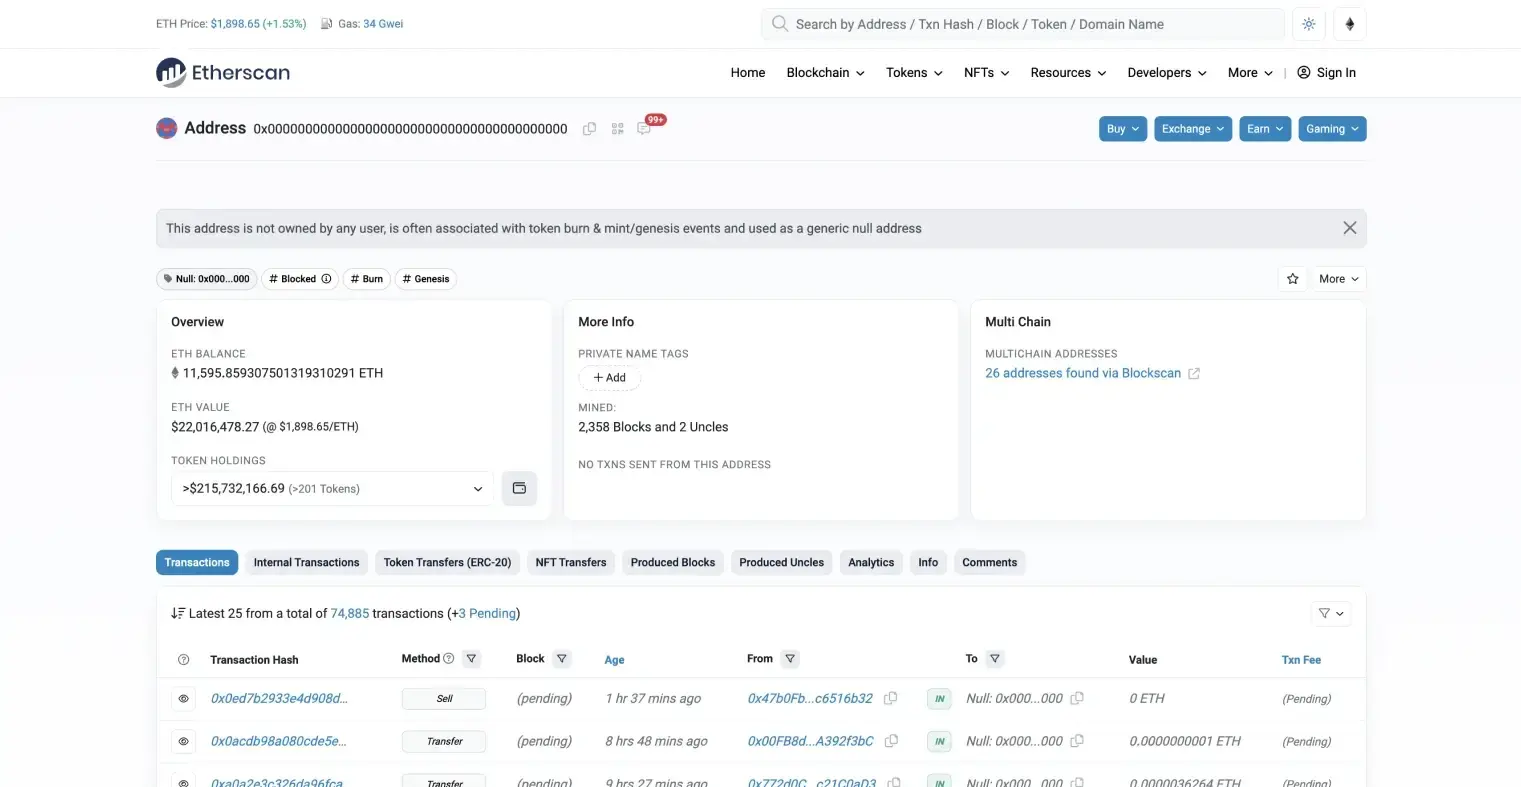Click the Burn tag
The height and width of the screenshot is (787, 1521).
coord(367,279)
